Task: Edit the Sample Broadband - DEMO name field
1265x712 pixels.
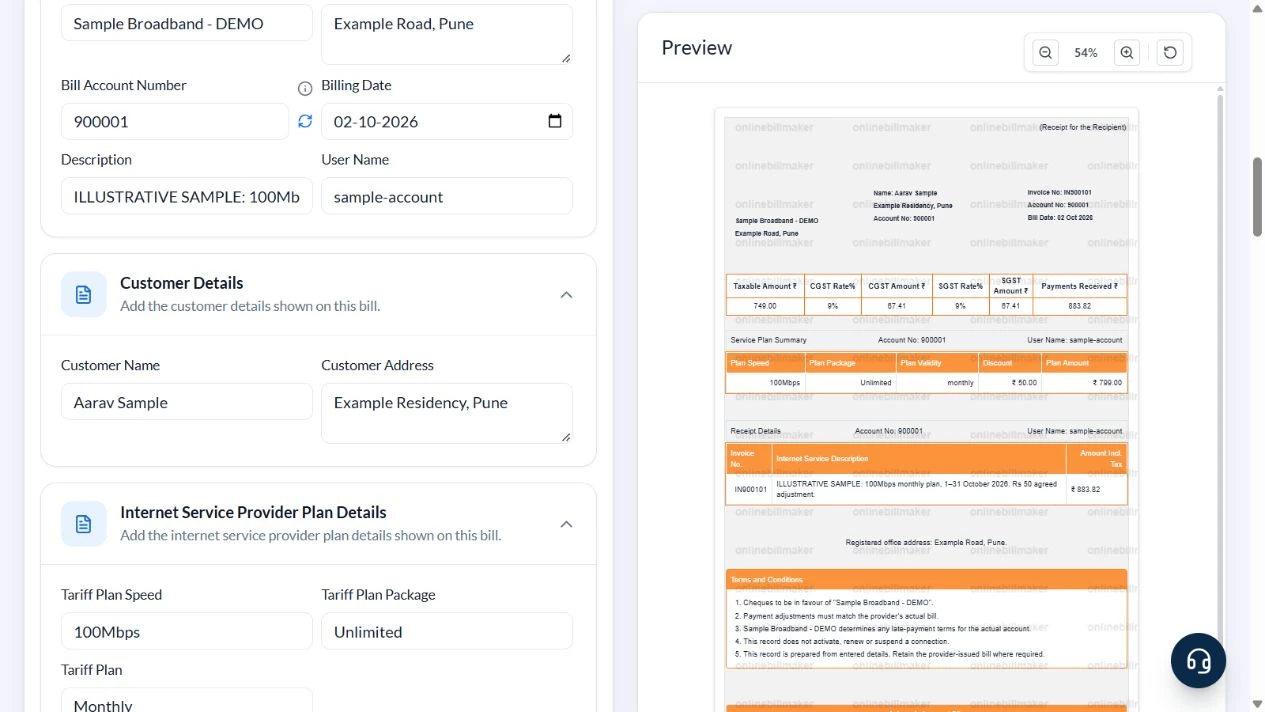Action: [x=187, y=23]
